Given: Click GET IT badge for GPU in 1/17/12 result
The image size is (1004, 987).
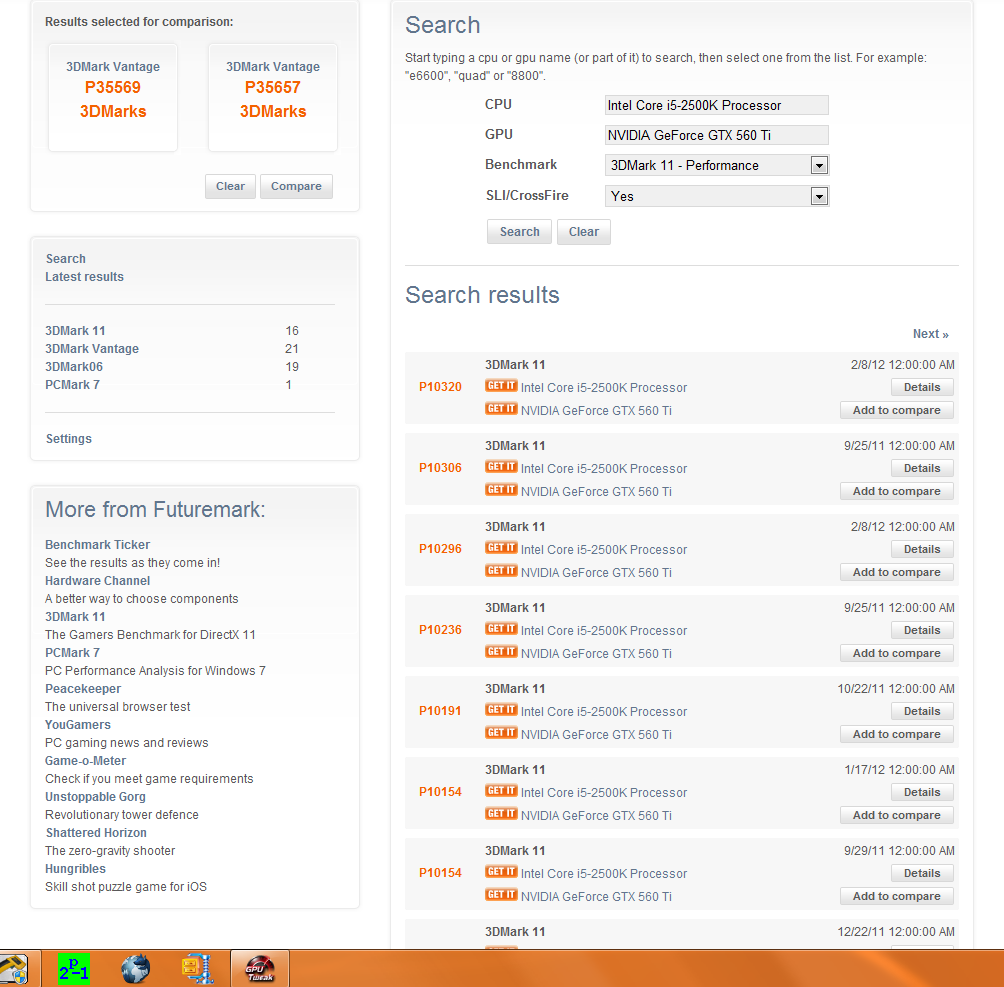Looking at the screenshot, I should (x=501, y=814).
